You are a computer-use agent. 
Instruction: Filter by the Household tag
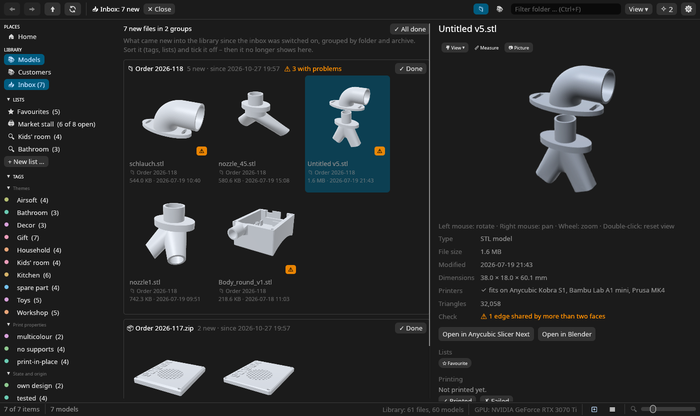pos(39,250)
